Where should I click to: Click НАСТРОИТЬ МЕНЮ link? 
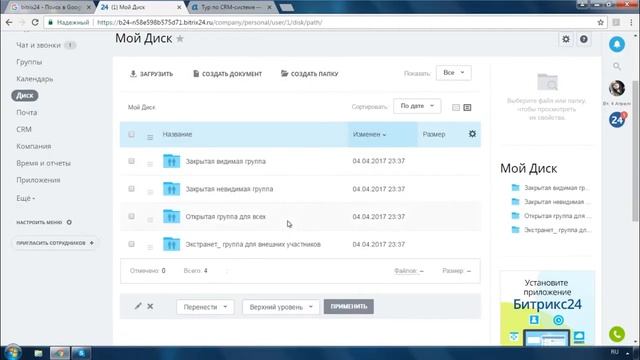pos(44,222)
